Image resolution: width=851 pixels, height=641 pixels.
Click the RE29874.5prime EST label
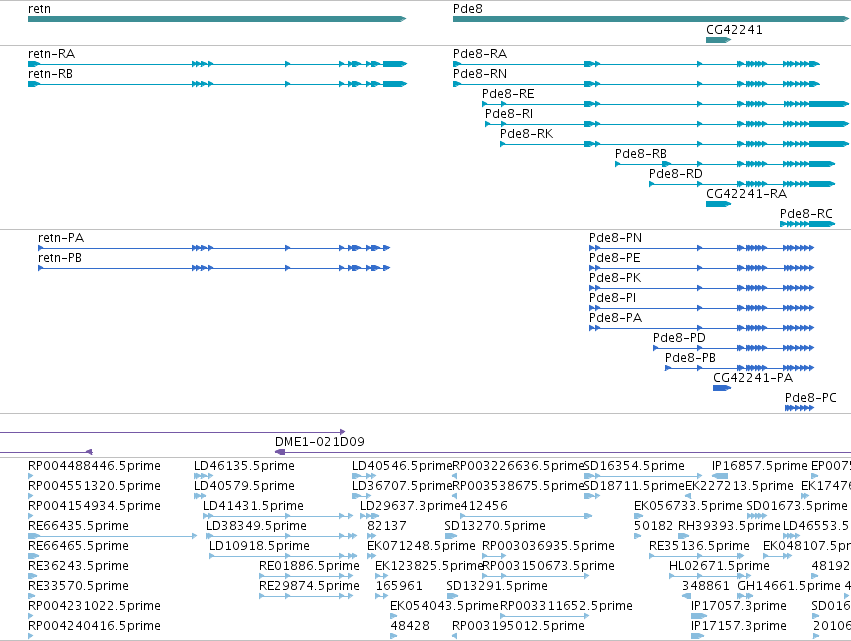(309, 586)
